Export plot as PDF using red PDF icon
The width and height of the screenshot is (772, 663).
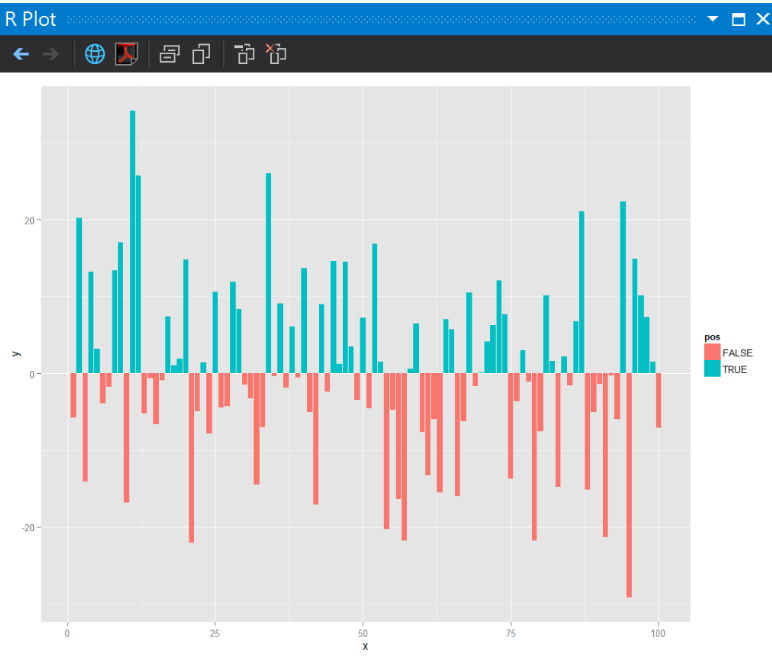[x=127, y=54]
